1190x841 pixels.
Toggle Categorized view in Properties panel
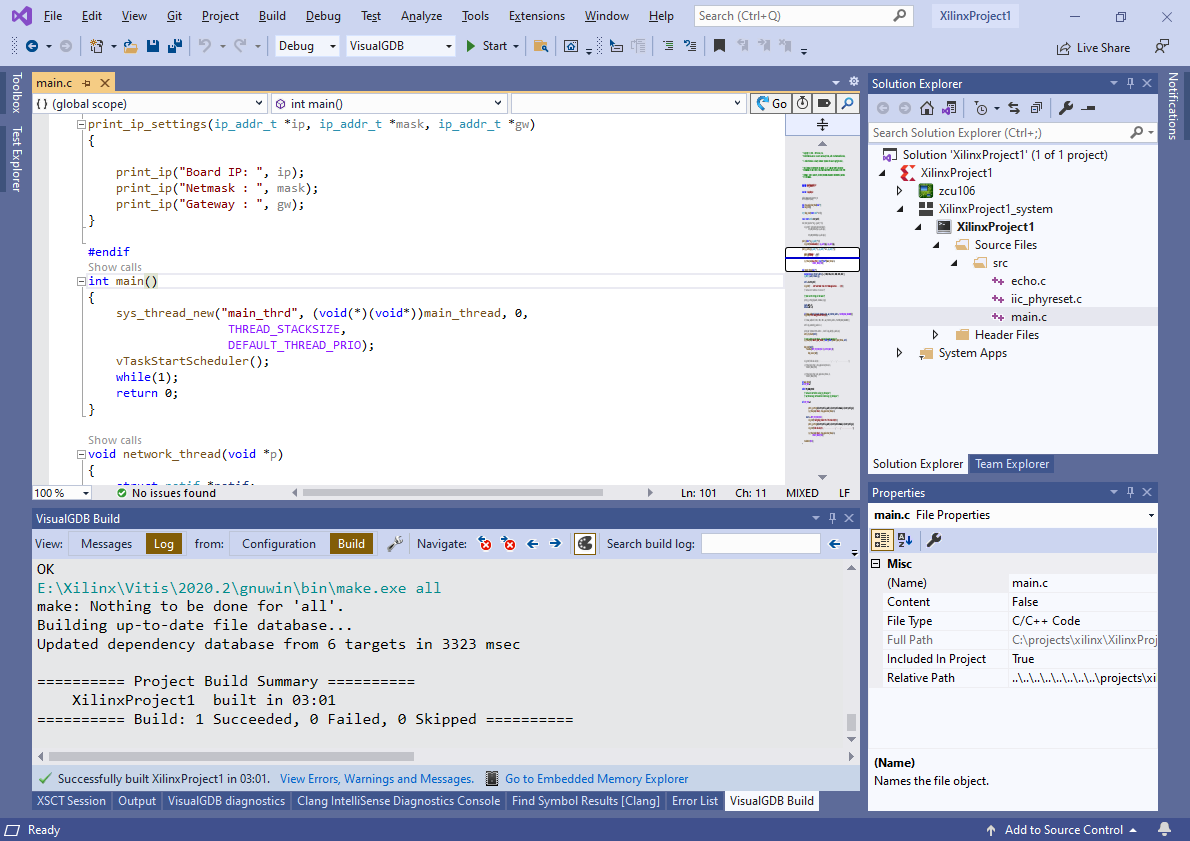(882, 540)
